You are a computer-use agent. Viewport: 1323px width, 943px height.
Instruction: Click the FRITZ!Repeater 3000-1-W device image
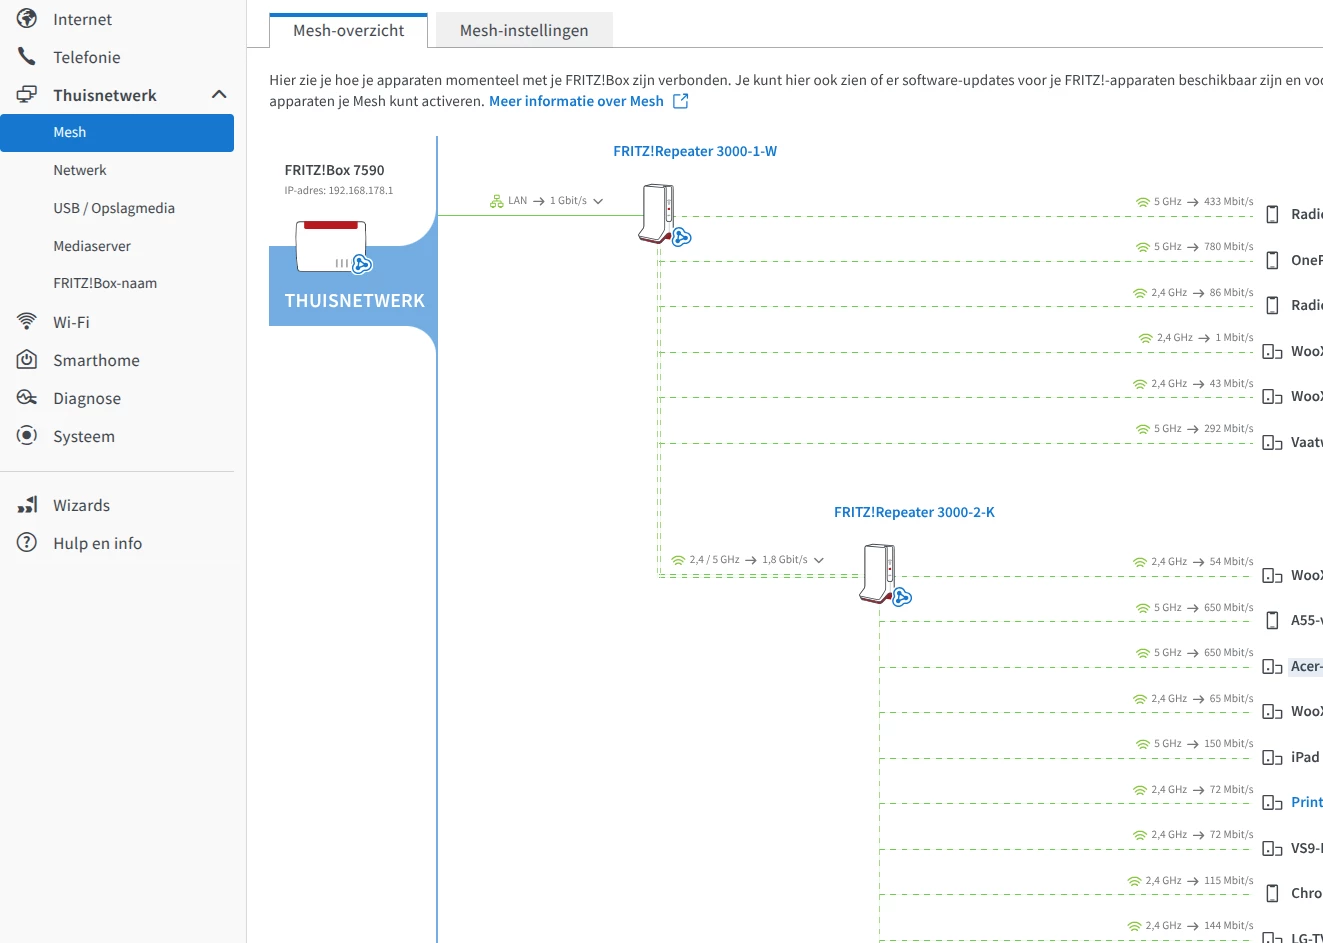(657, 213)
